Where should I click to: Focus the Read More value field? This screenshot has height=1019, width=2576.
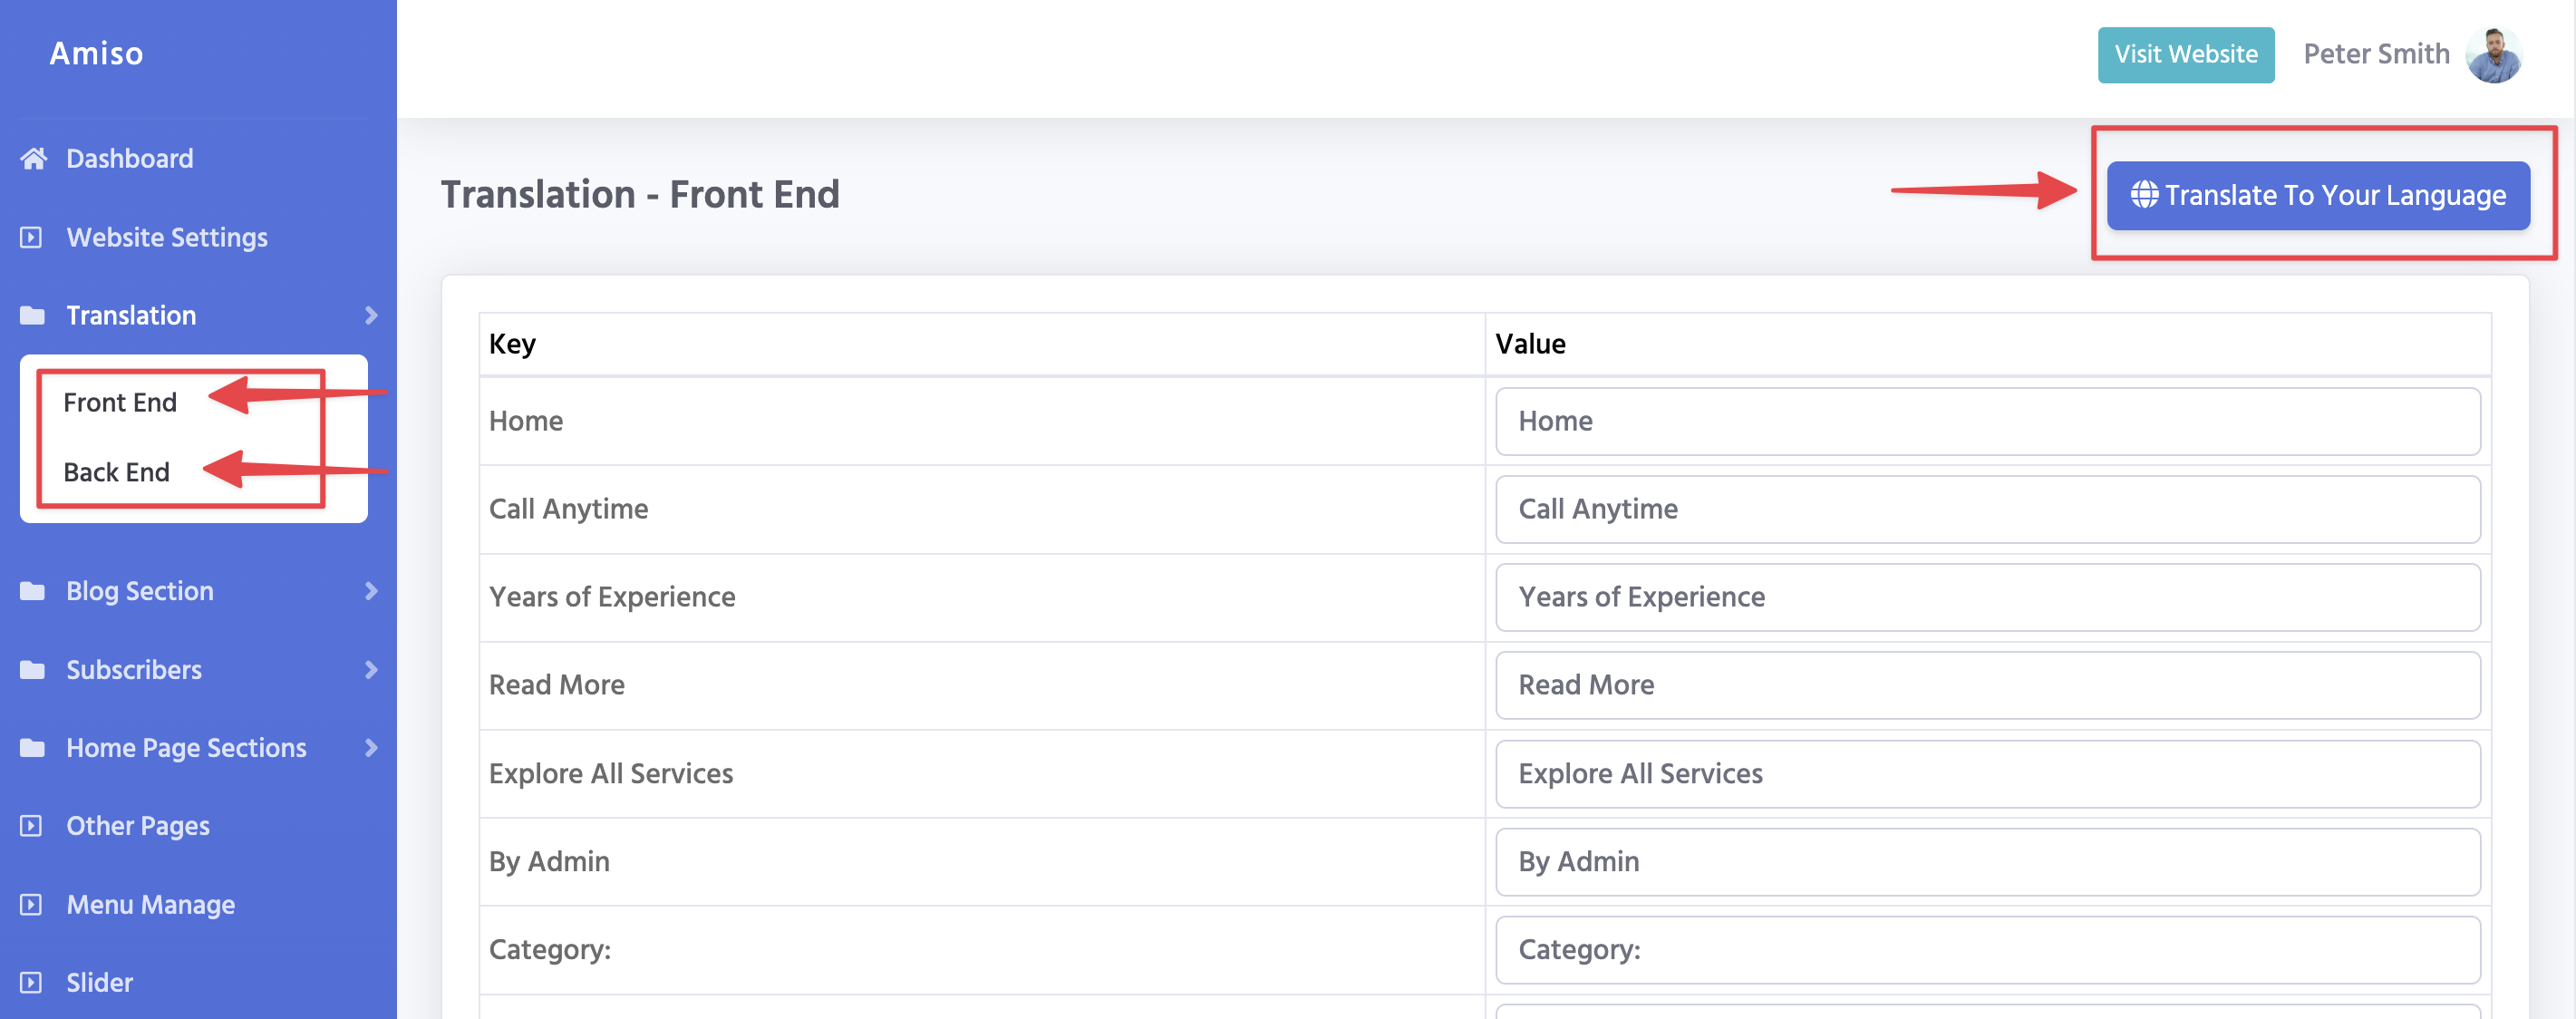1987,685
